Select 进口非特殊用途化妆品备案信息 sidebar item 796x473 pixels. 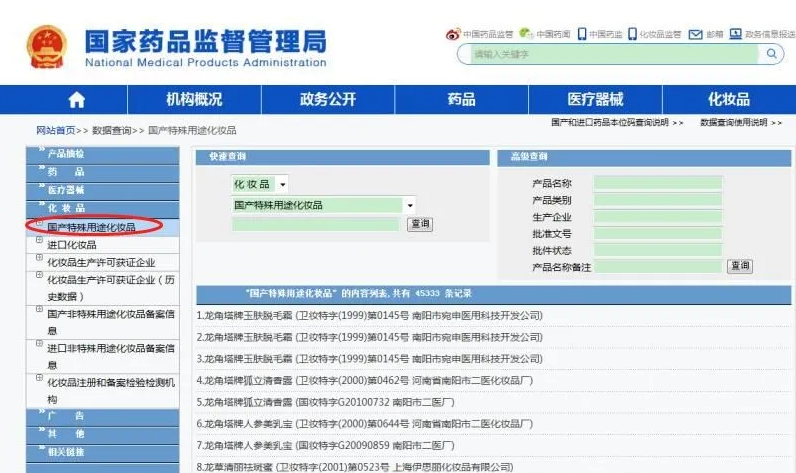(x=111, y=356)
